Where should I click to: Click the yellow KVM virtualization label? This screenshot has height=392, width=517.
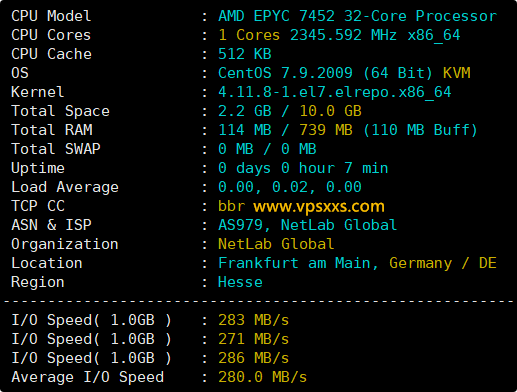[x=457, y=73]
